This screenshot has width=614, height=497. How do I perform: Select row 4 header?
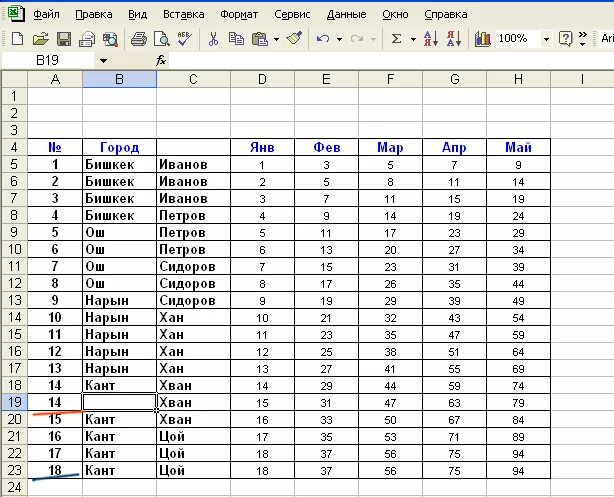pyautogui.click(x=14, y=147)
